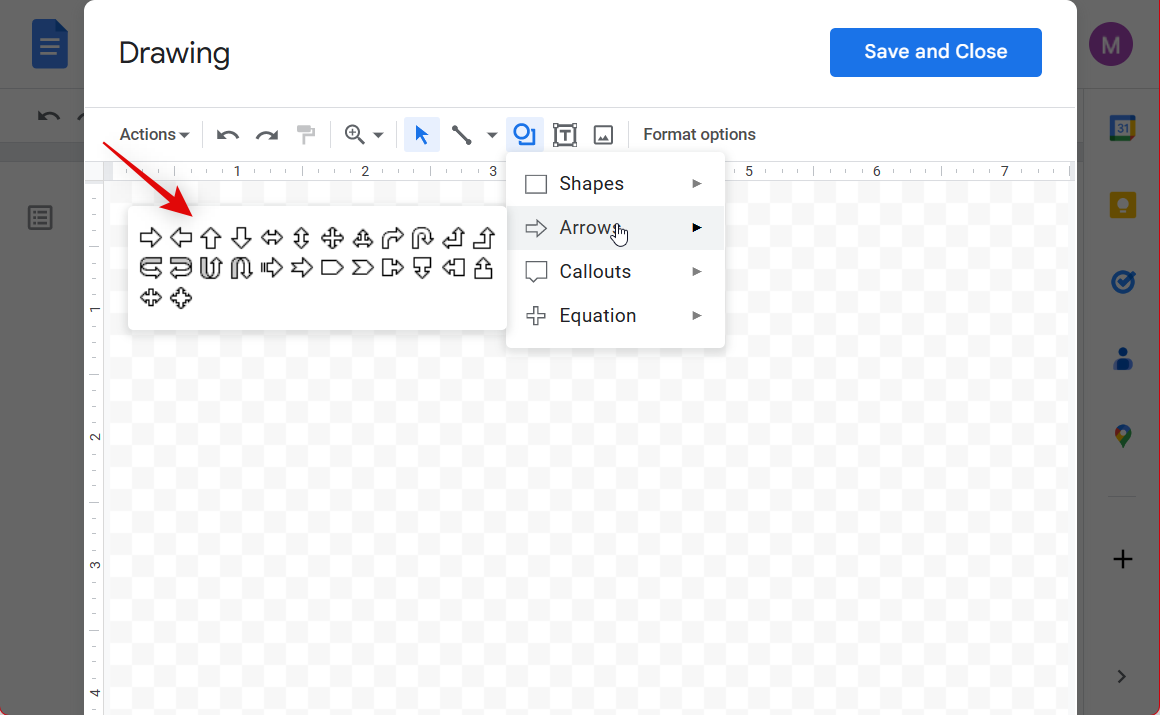
Task: Choose the Line tool
Action: point(462,135)
